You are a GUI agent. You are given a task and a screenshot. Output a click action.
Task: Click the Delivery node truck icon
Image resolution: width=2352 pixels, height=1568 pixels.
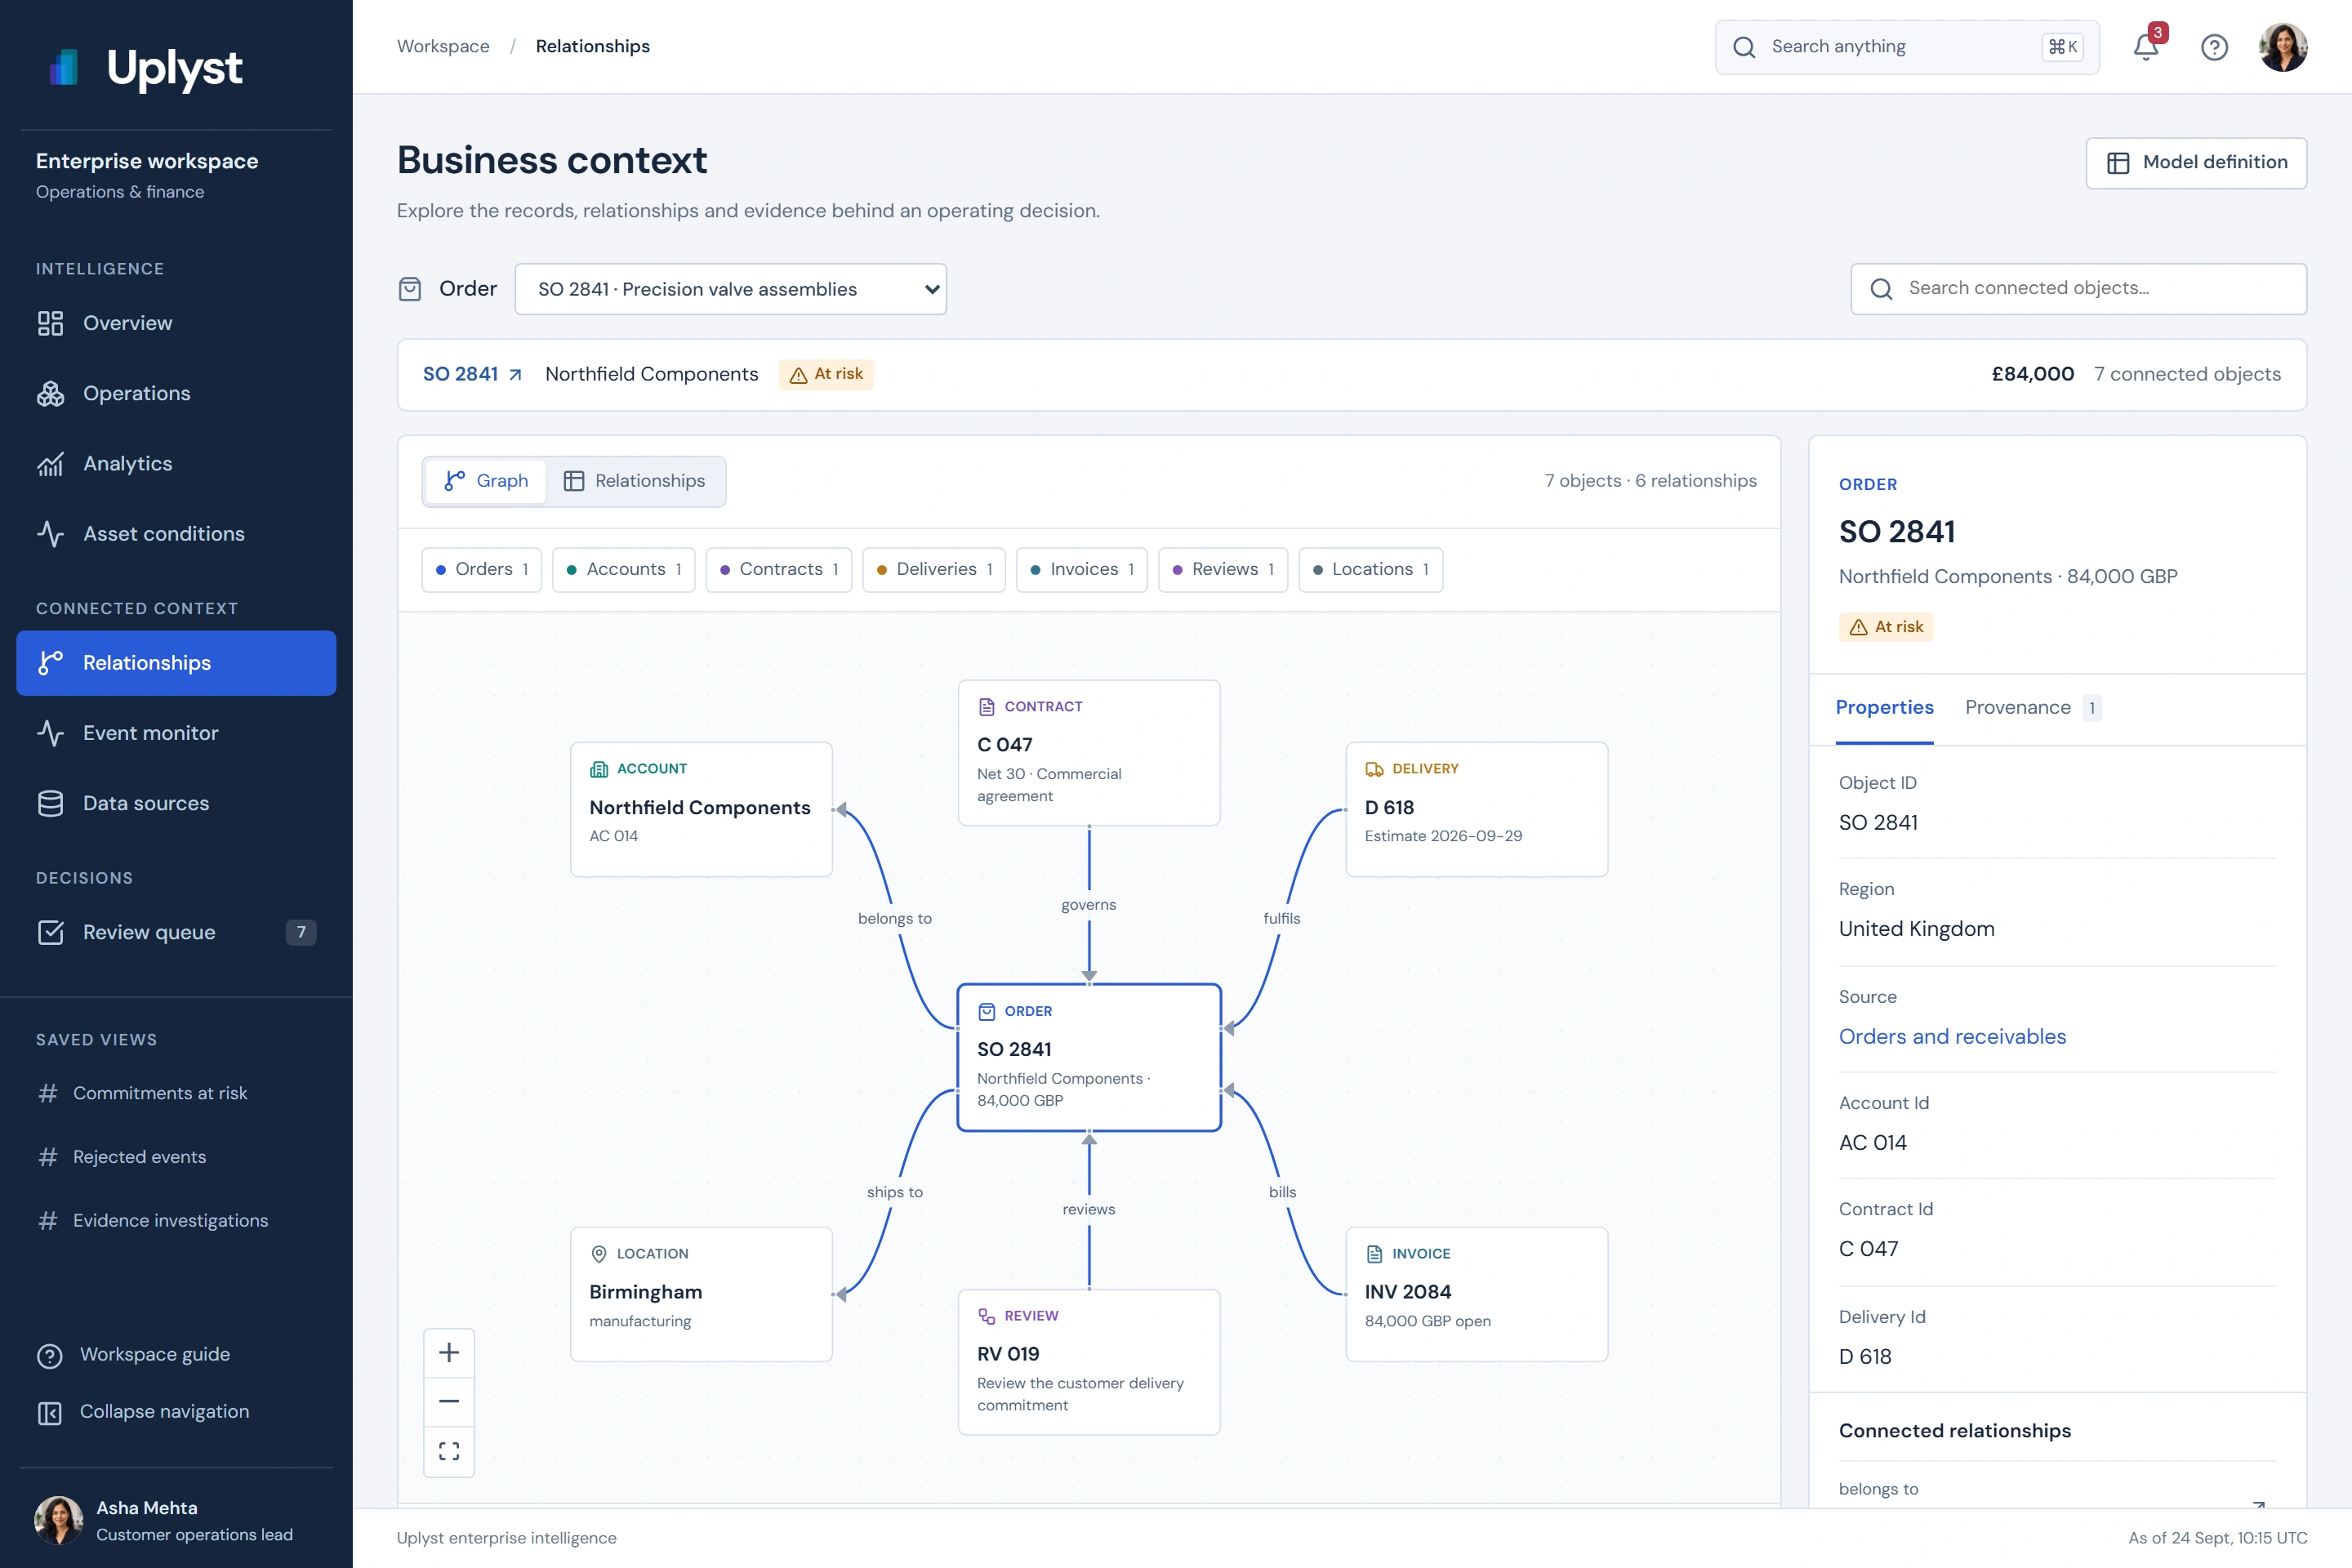(1374, 769)
